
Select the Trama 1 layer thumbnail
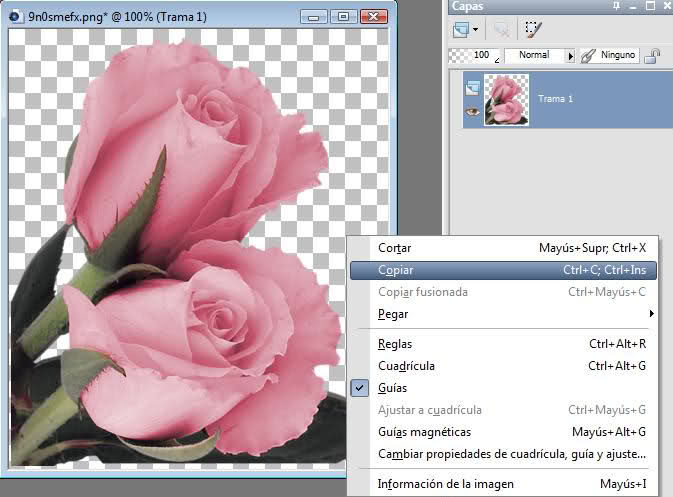[x=506, y=100]
